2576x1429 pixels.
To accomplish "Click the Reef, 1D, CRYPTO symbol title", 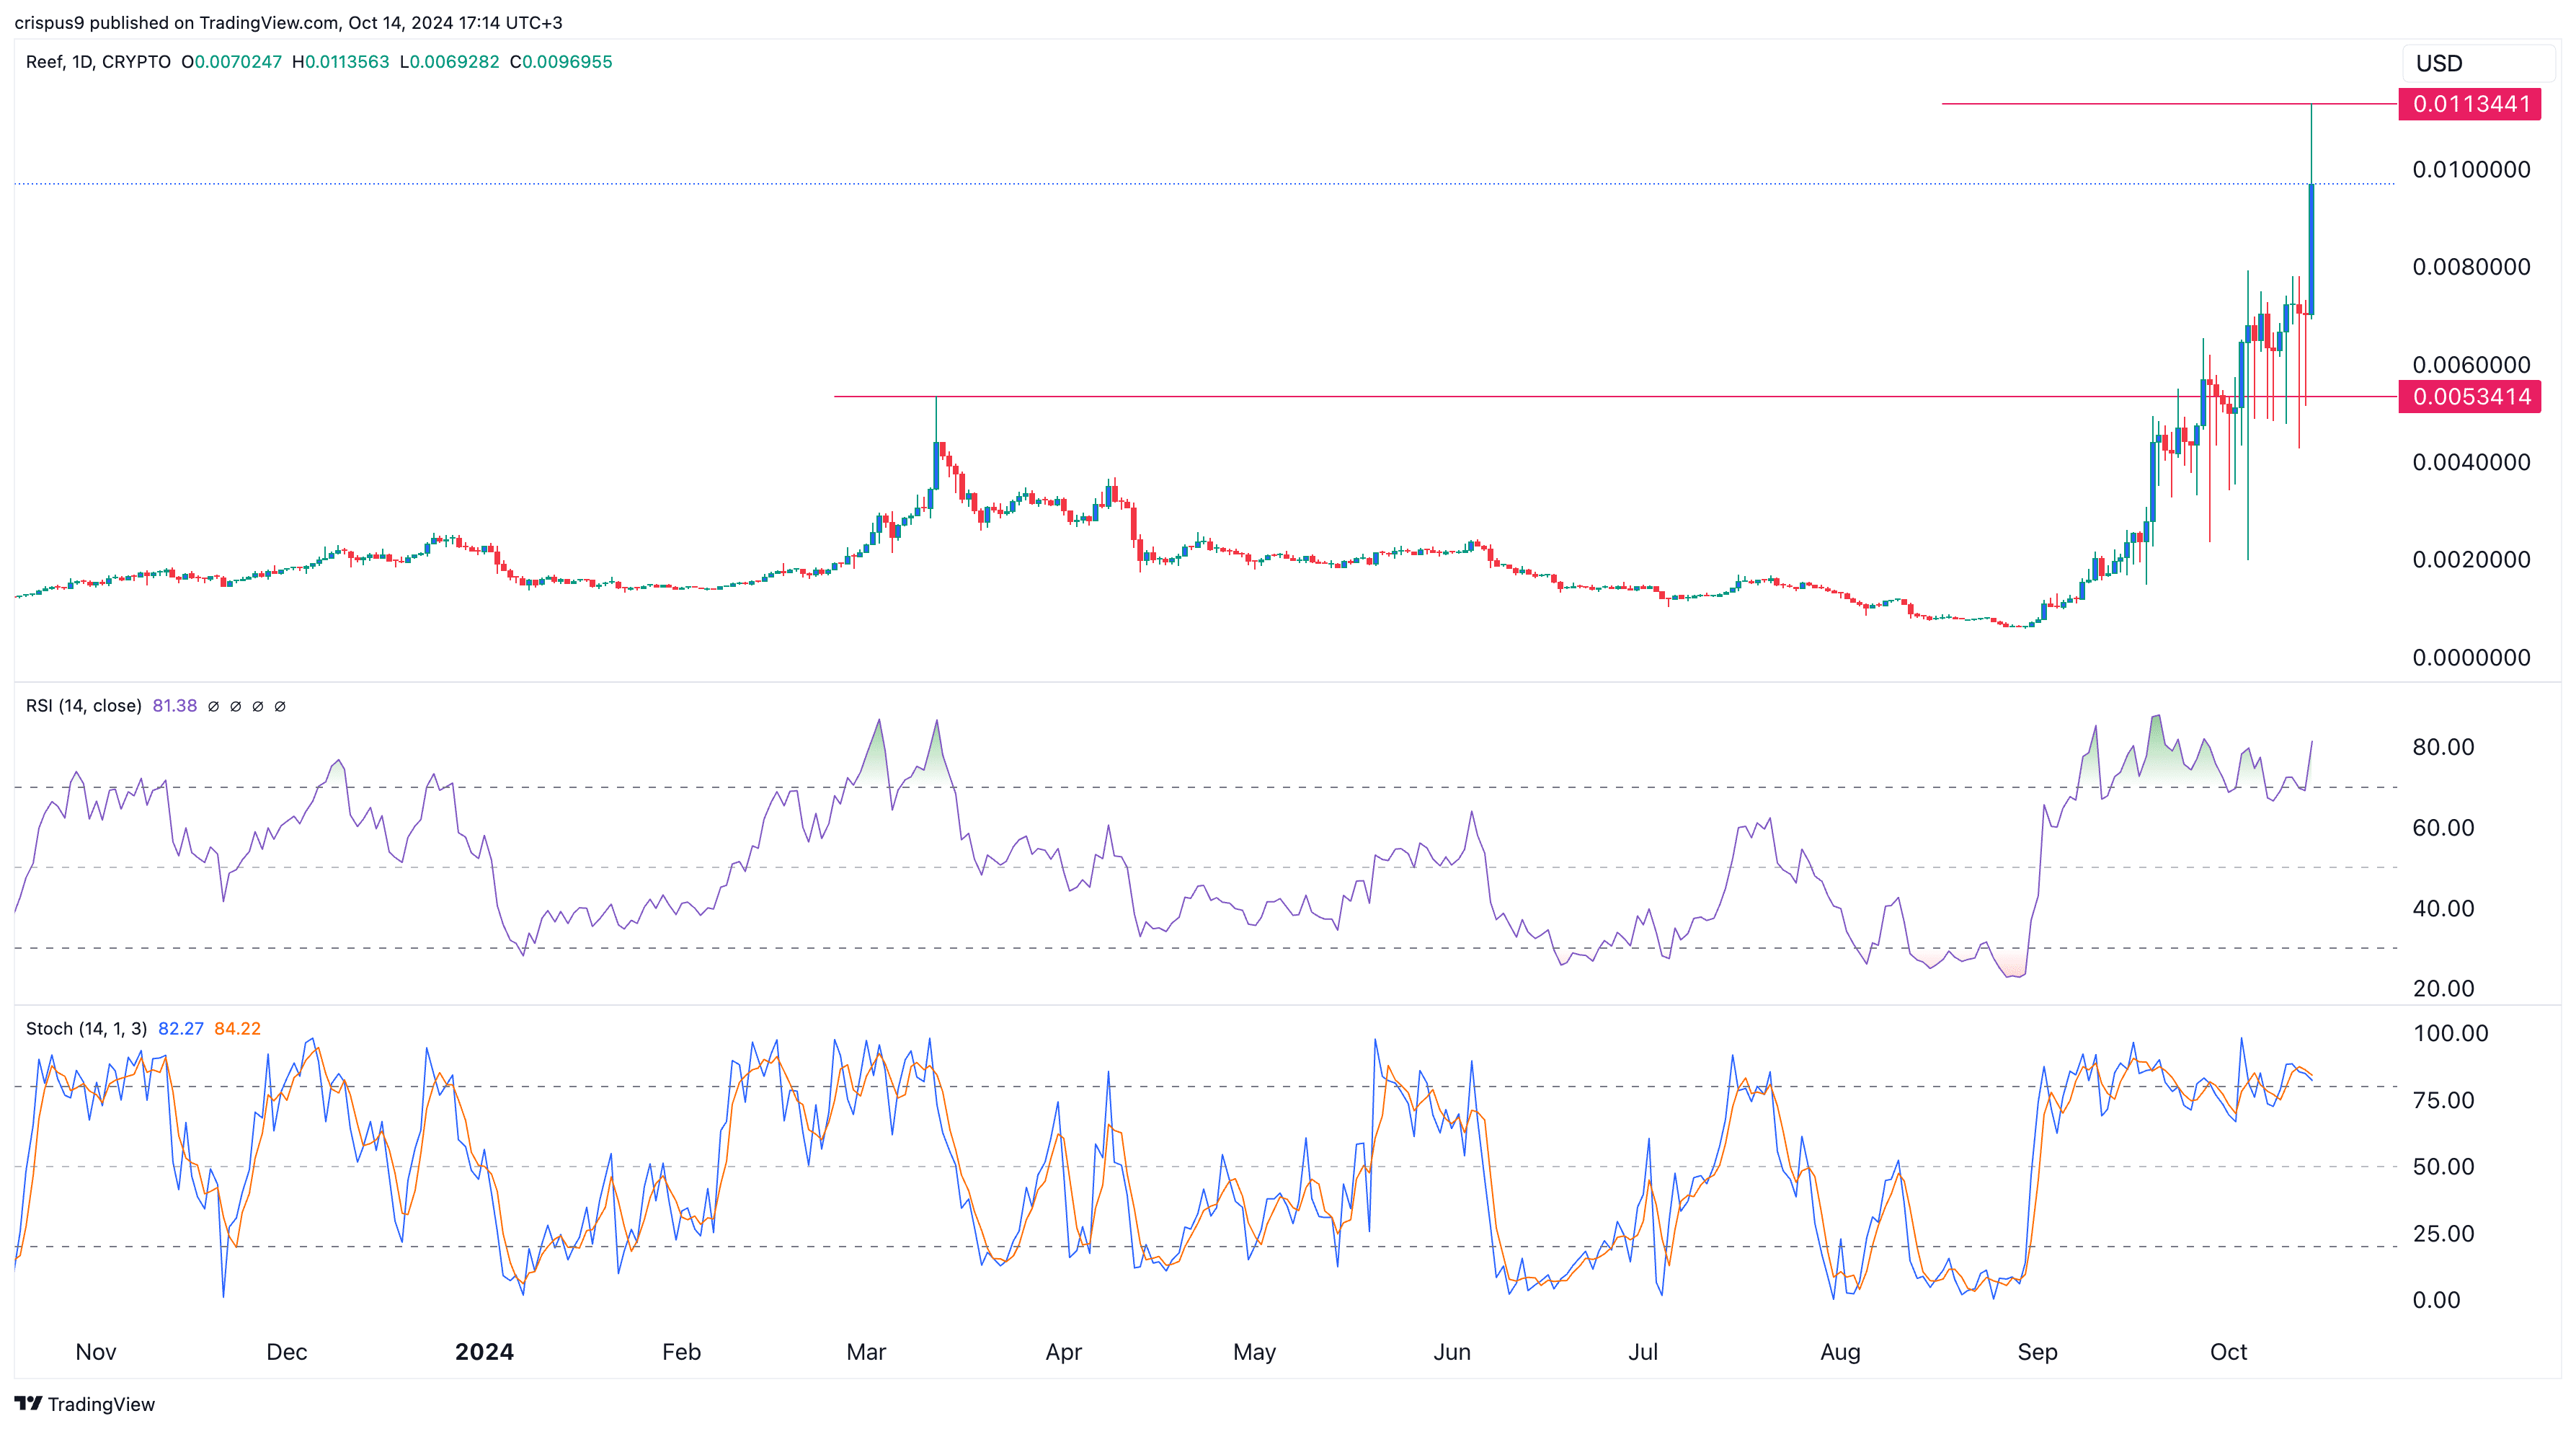I will [98, 62].
